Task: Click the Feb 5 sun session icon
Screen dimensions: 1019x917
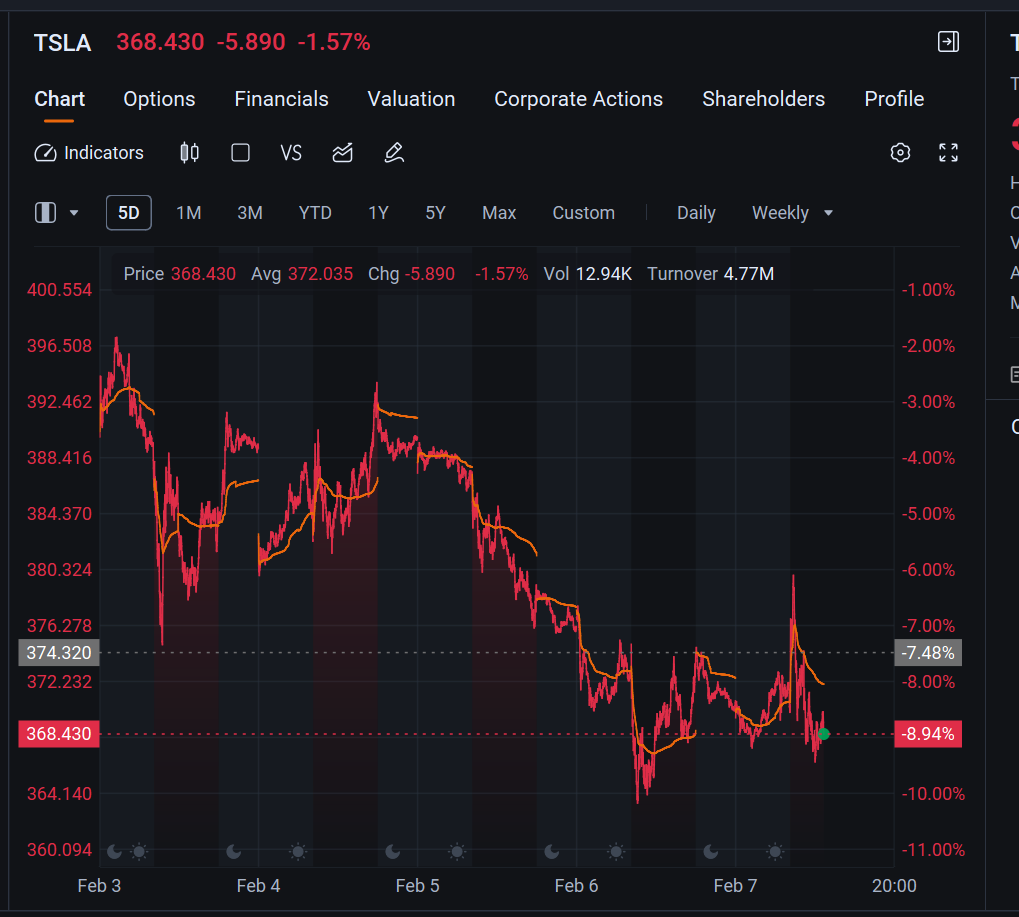Action: pyautogui.click(x=457, y=851)
